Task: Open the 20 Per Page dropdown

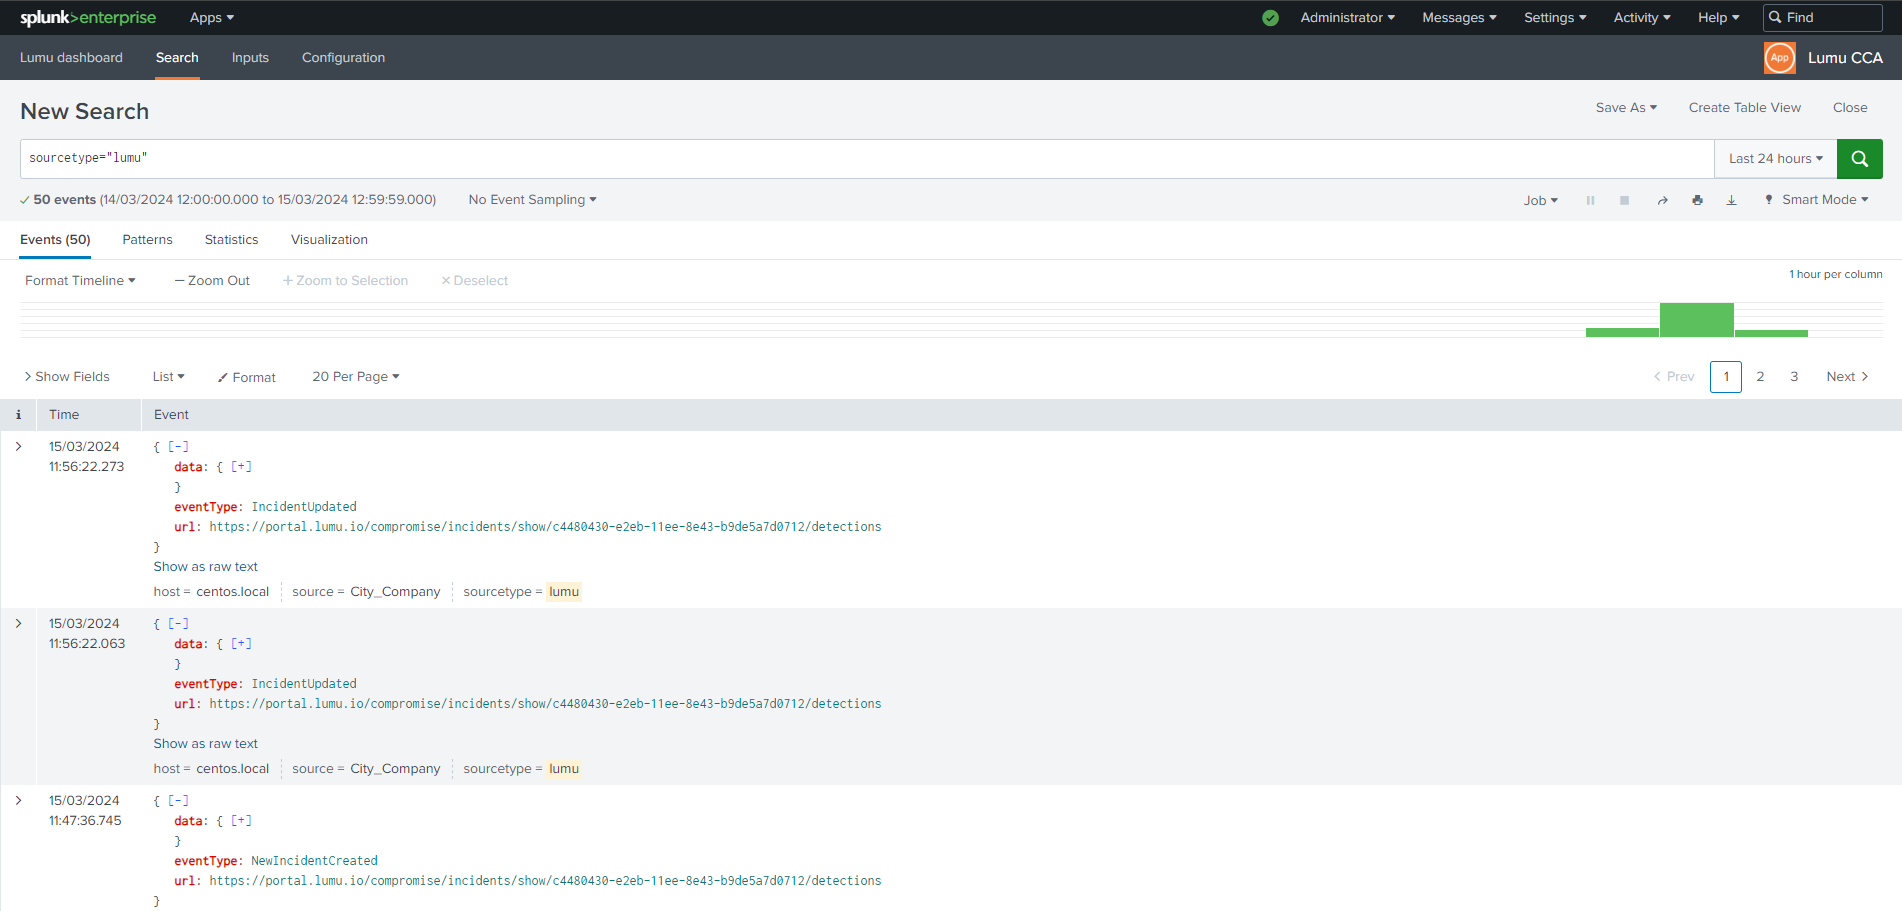Action: pos(355,377)
